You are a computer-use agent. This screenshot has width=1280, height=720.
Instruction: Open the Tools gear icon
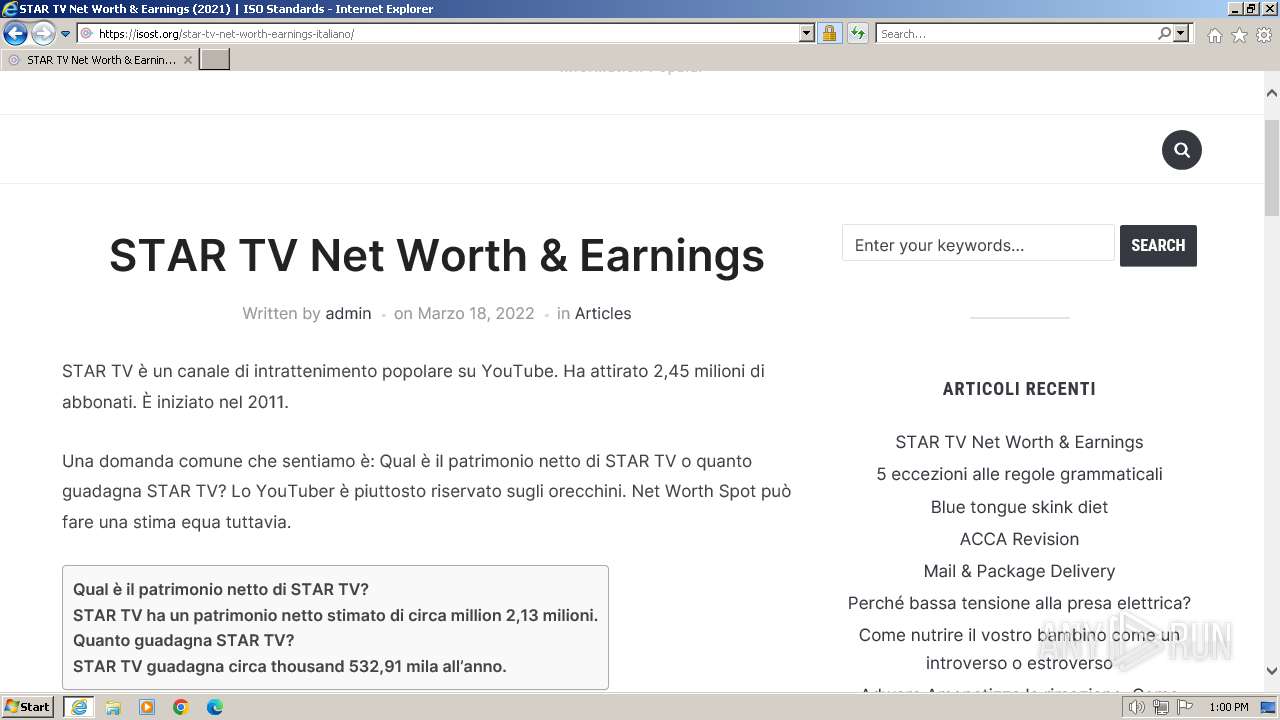(1264, 35)
